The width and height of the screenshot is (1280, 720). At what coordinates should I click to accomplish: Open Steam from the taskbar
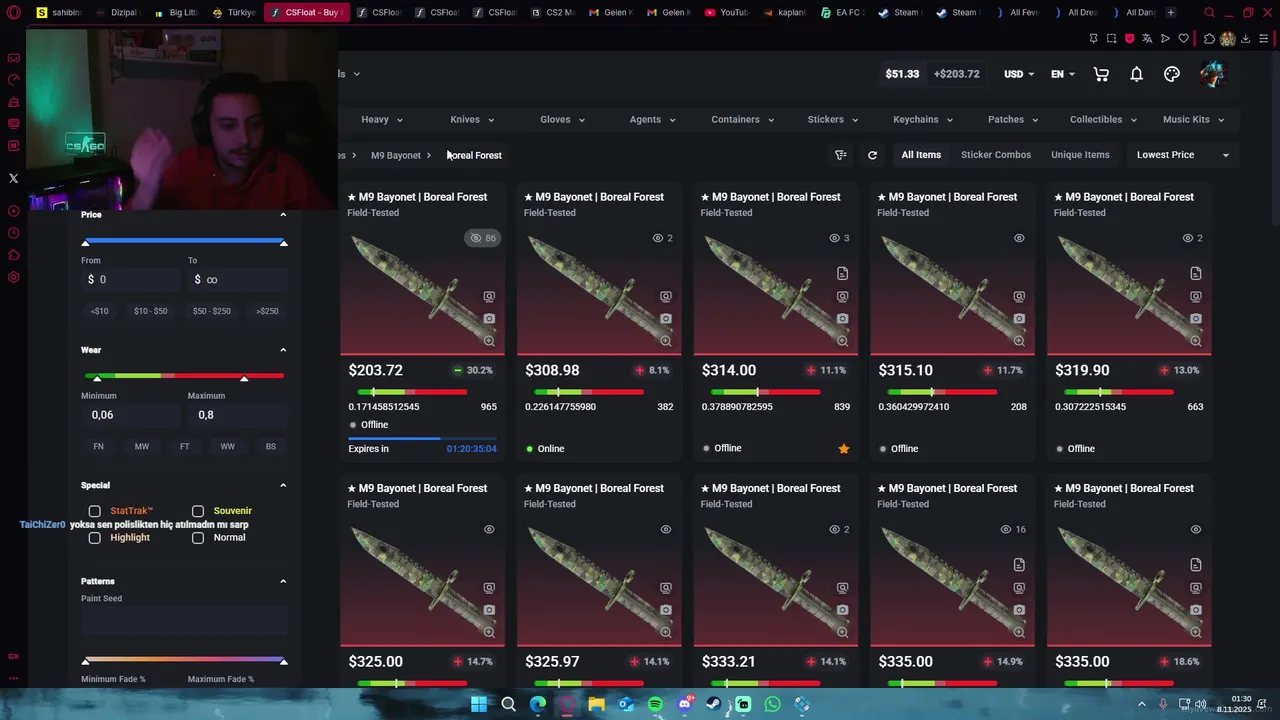714,704
